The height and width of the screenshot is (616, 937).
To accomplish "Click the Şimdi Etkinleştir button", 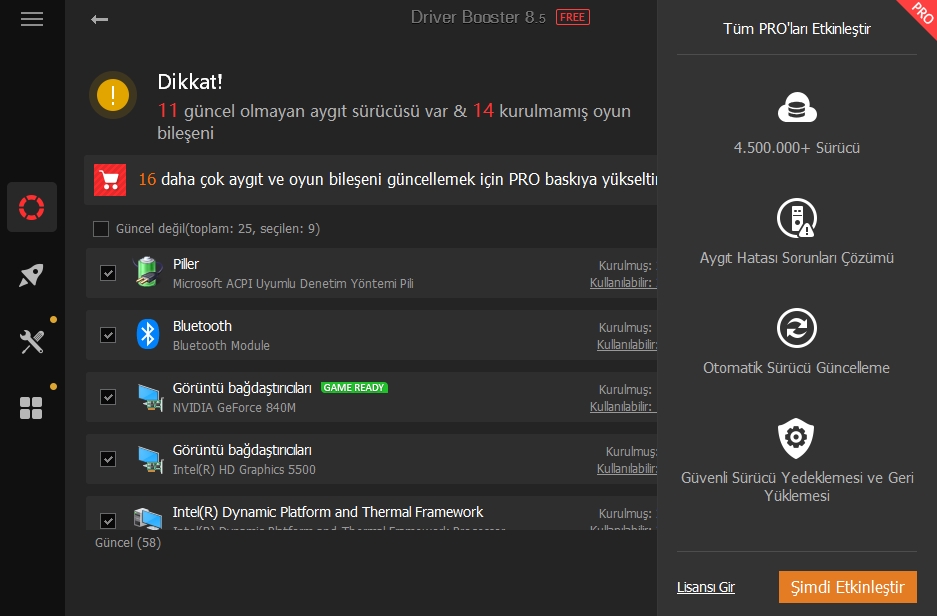I will 847,587.
